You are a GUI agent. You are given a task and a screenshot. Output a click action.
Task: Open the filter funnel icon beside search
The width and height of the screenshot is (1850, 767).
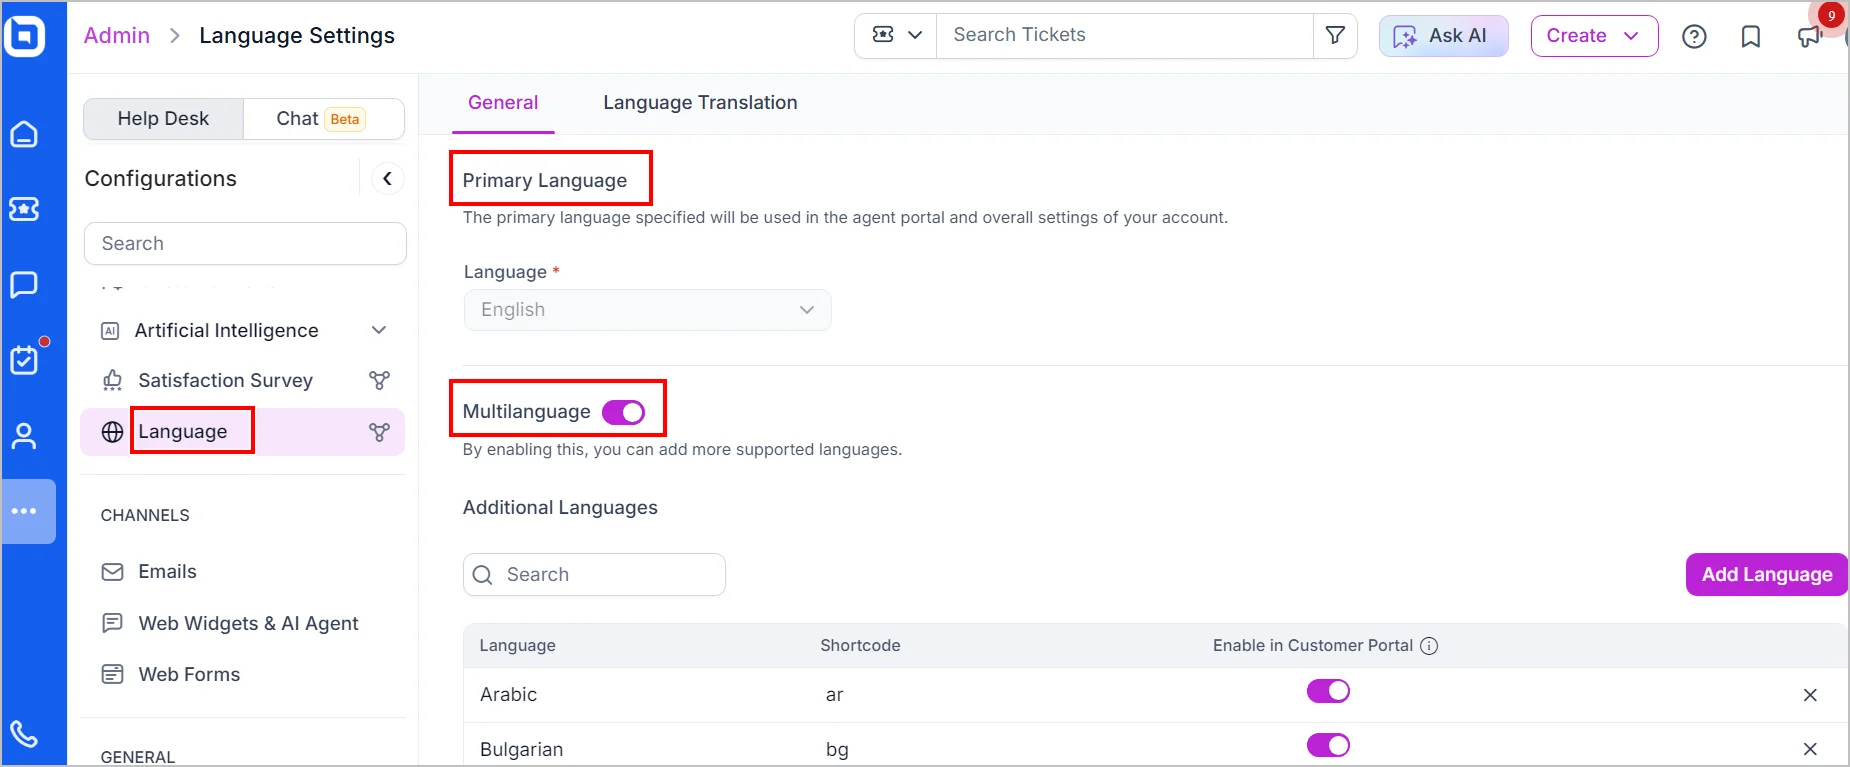[x=1335, y=36]
